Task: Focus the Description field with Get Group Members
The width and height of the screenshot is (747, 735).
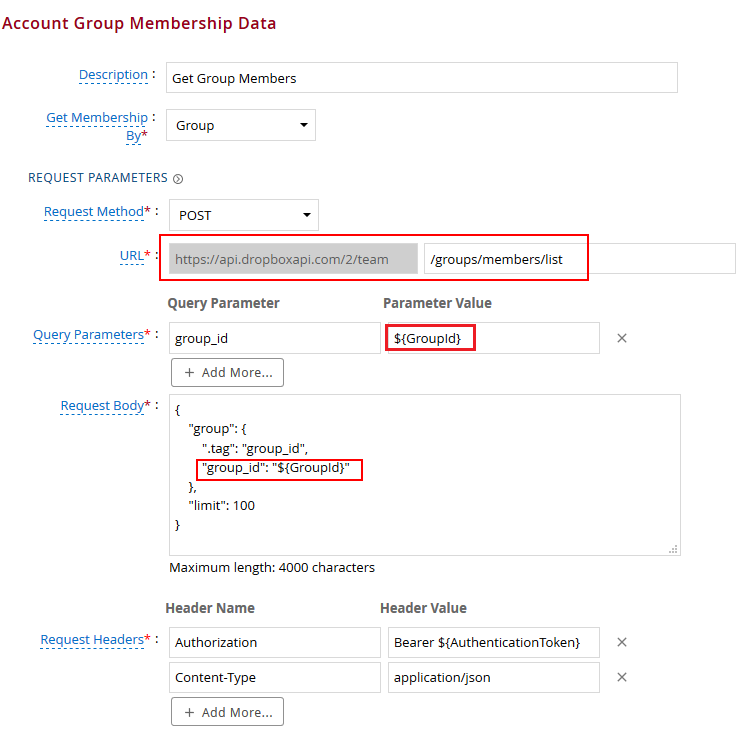Action: click(x=421, y=78)
